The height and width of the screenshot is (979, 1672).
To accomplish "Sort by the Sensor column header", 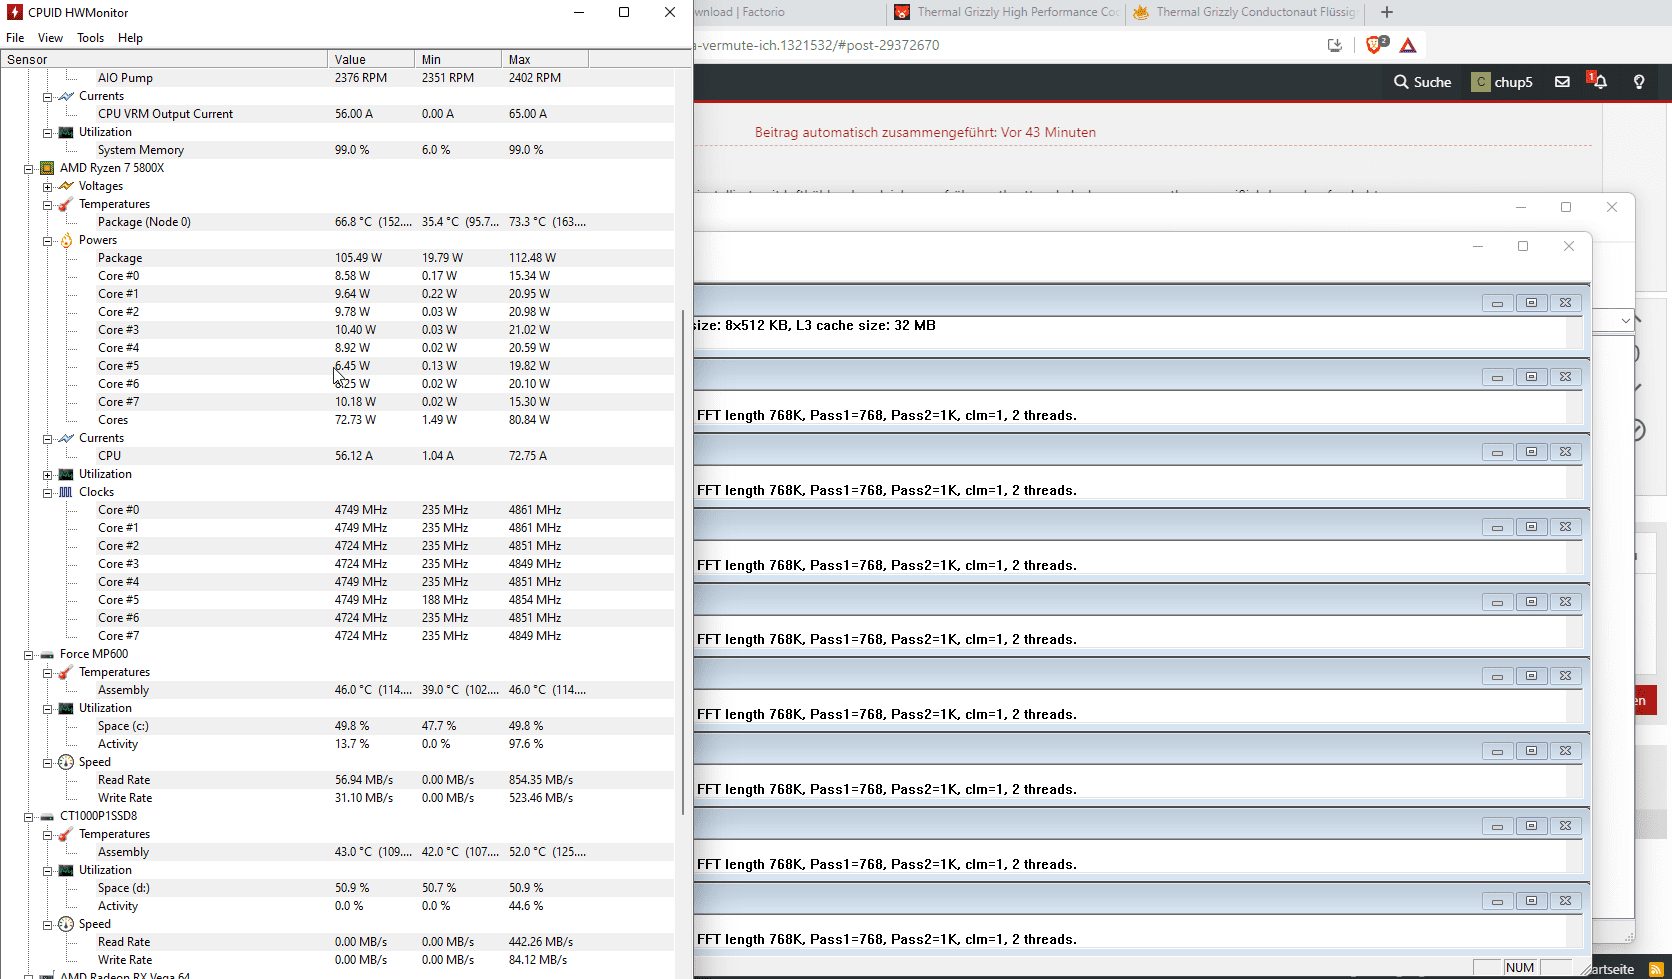I will [x=164, y=59].
